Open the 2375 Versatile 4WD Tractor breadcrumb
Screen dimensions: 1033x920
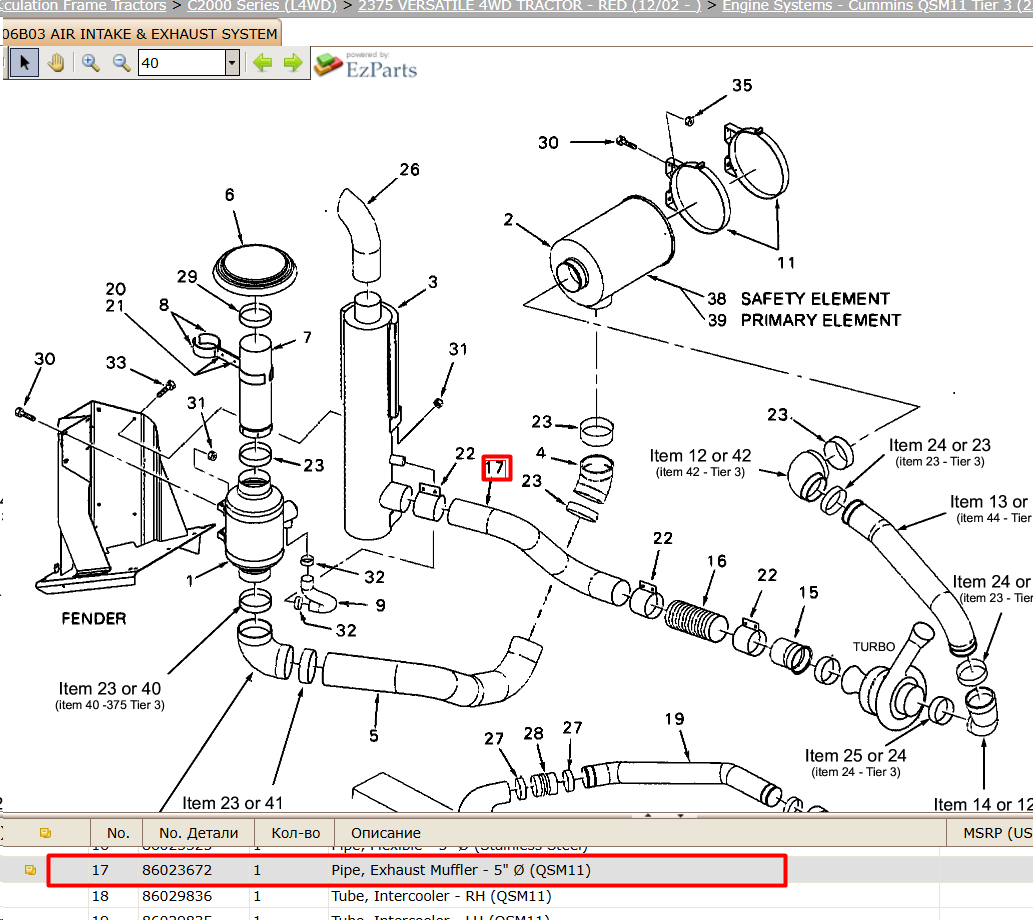click(529, 6)
